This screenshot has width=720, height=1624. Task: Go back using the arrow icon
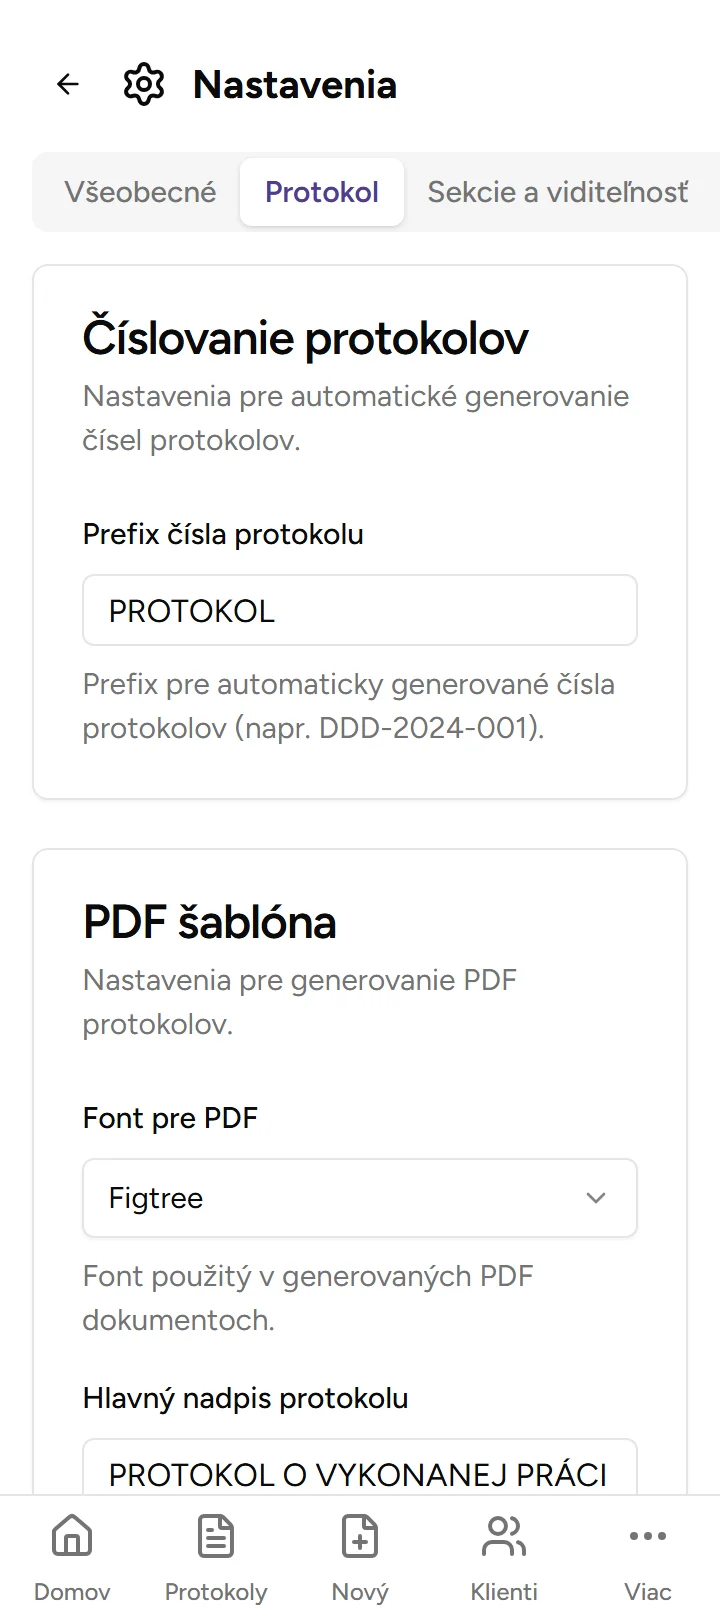(66, 84)
